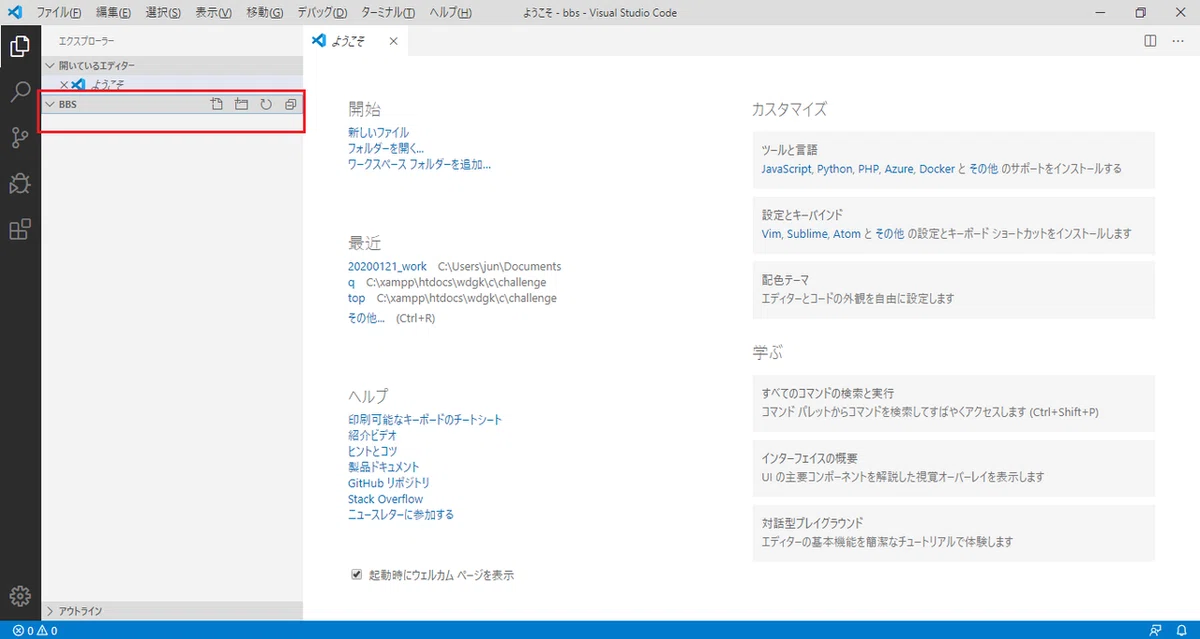Collapse the BBS folder section
This screenshot has height=639, width=1200.
[x=50, y=104]
